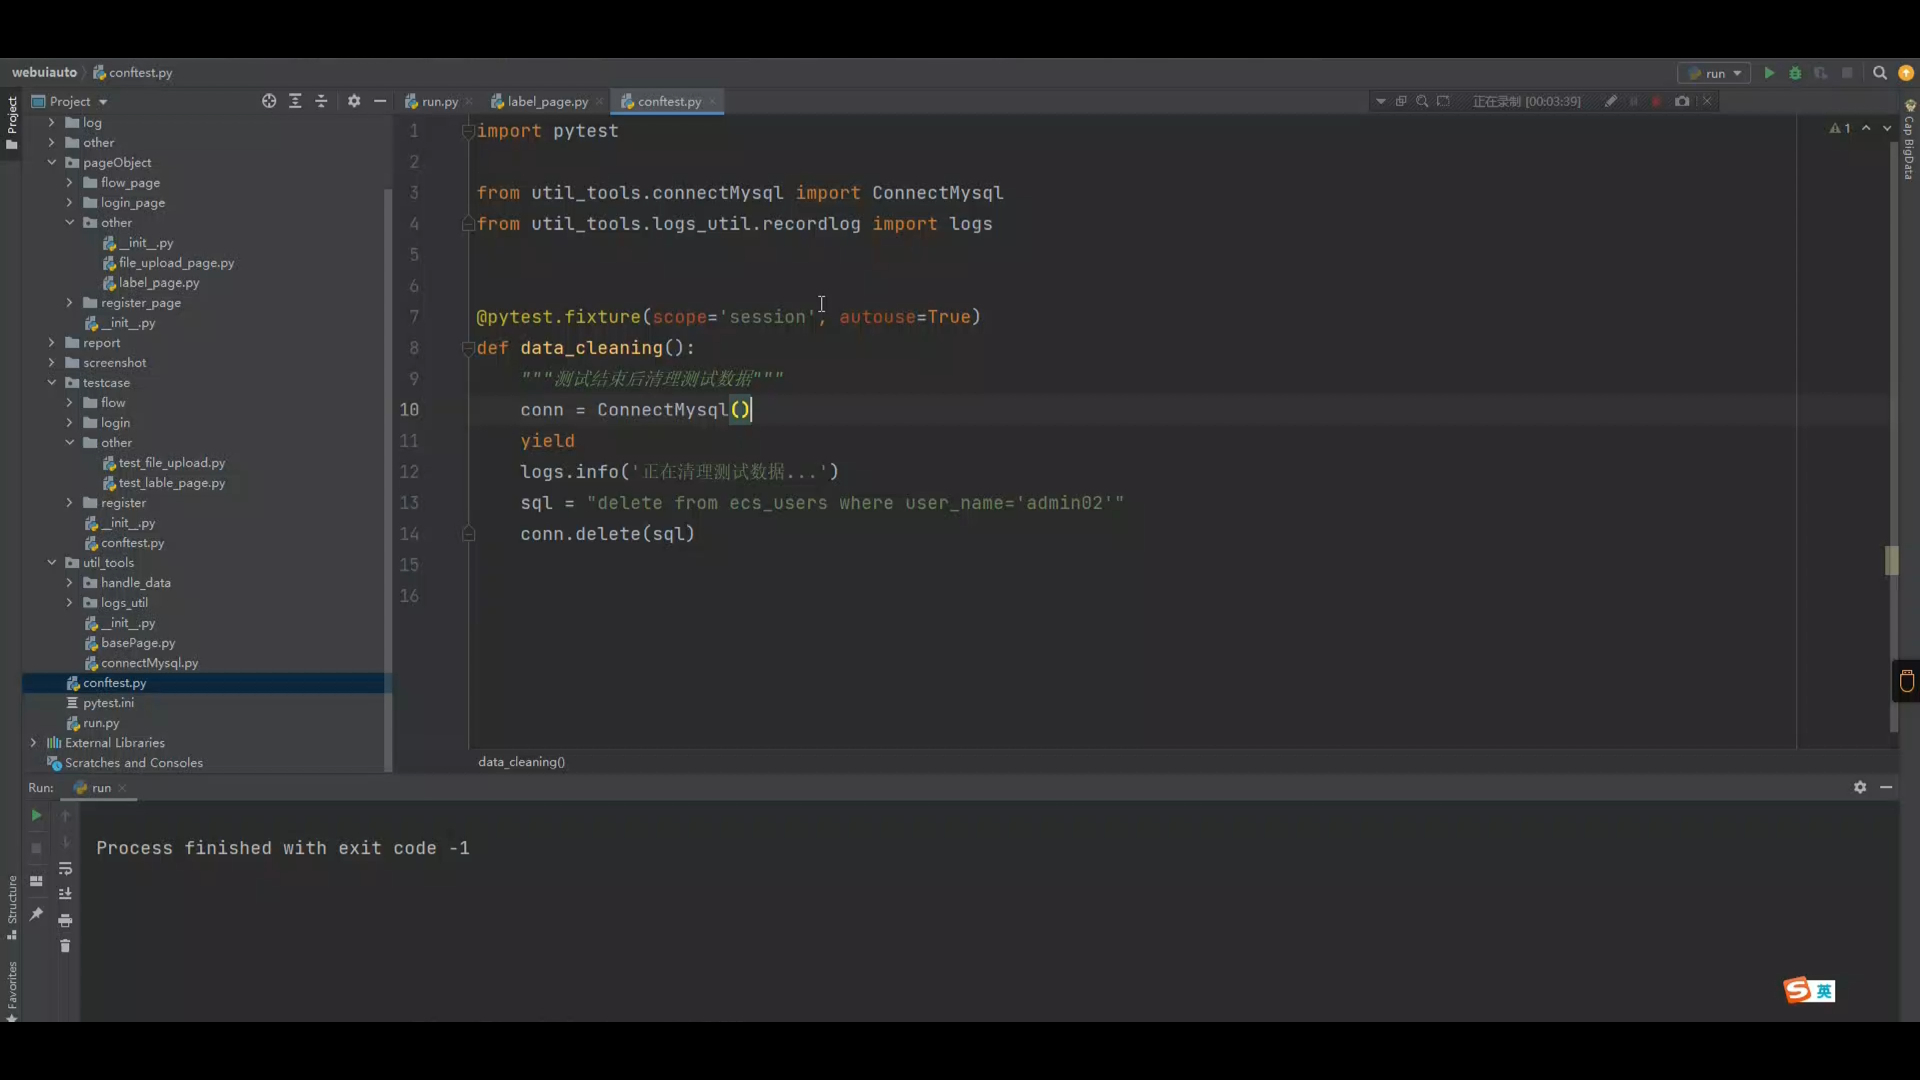Rerun program with Run panel green arrow

coord(36,816)
